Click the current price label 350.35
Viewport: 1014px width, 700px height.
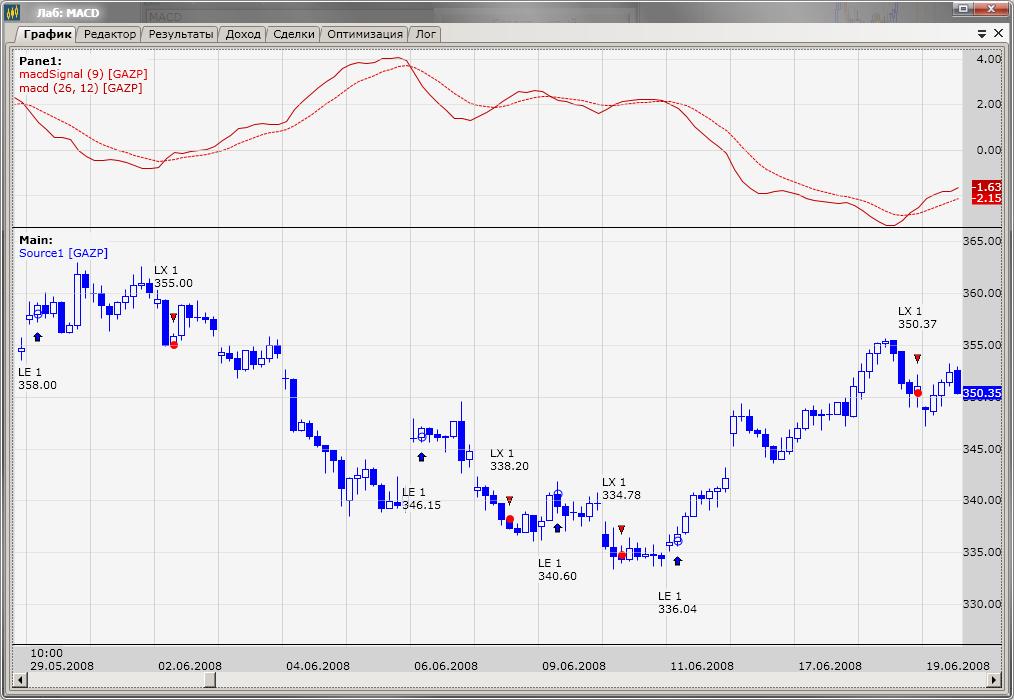(x=981, y=393)
